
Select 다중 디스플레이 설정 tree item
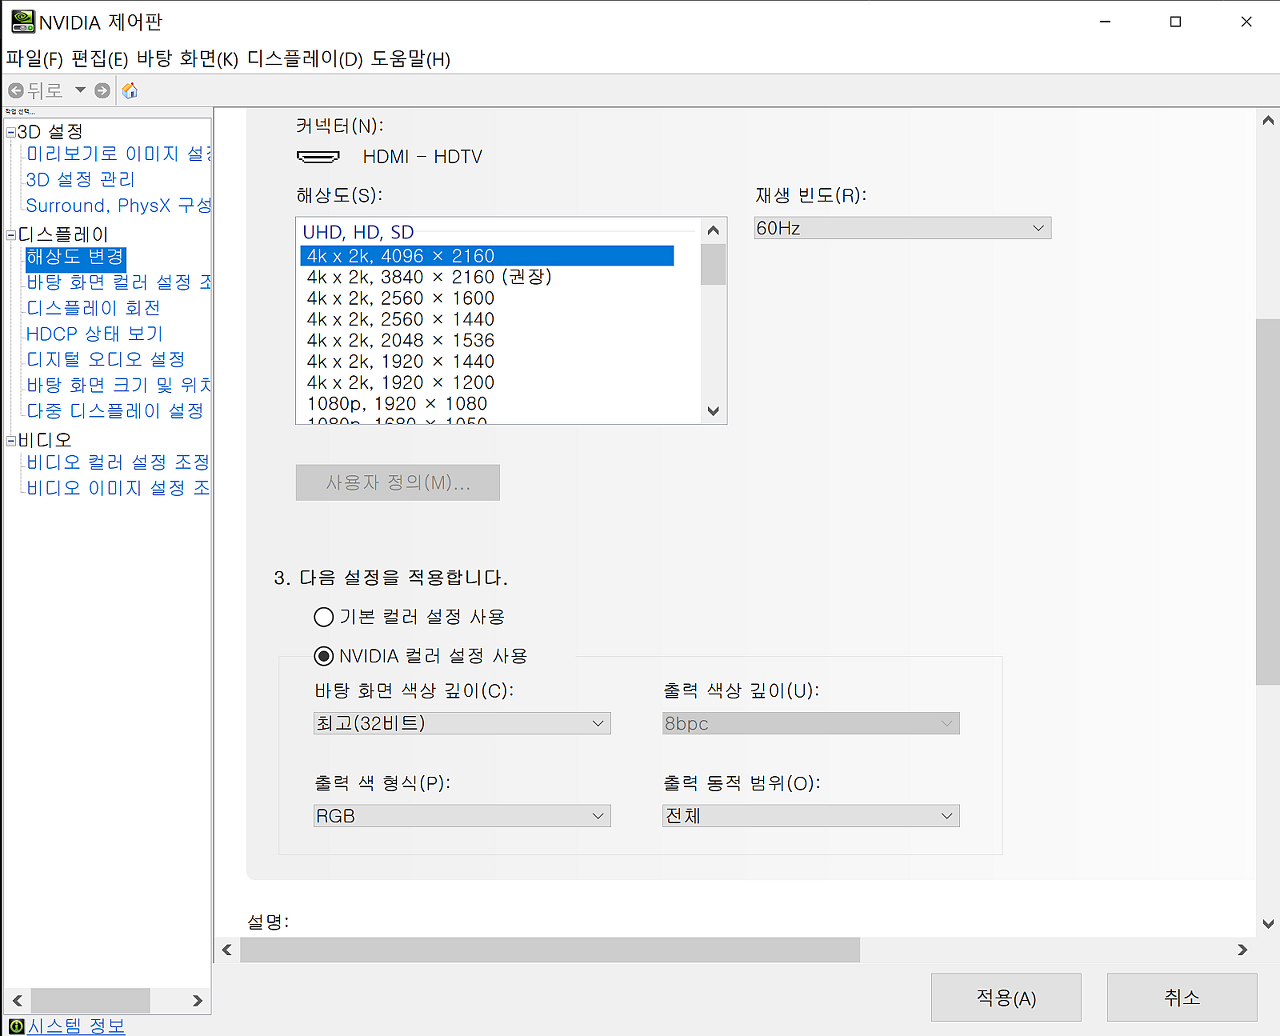click(x=115, y=411)
